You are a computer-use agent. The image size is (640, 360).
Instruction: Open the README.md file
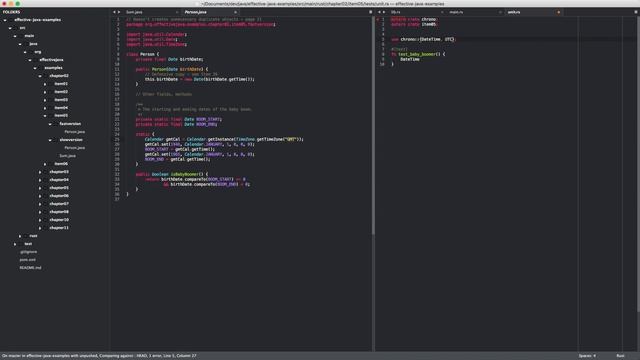pyautogui.click(x=30, y=268)
